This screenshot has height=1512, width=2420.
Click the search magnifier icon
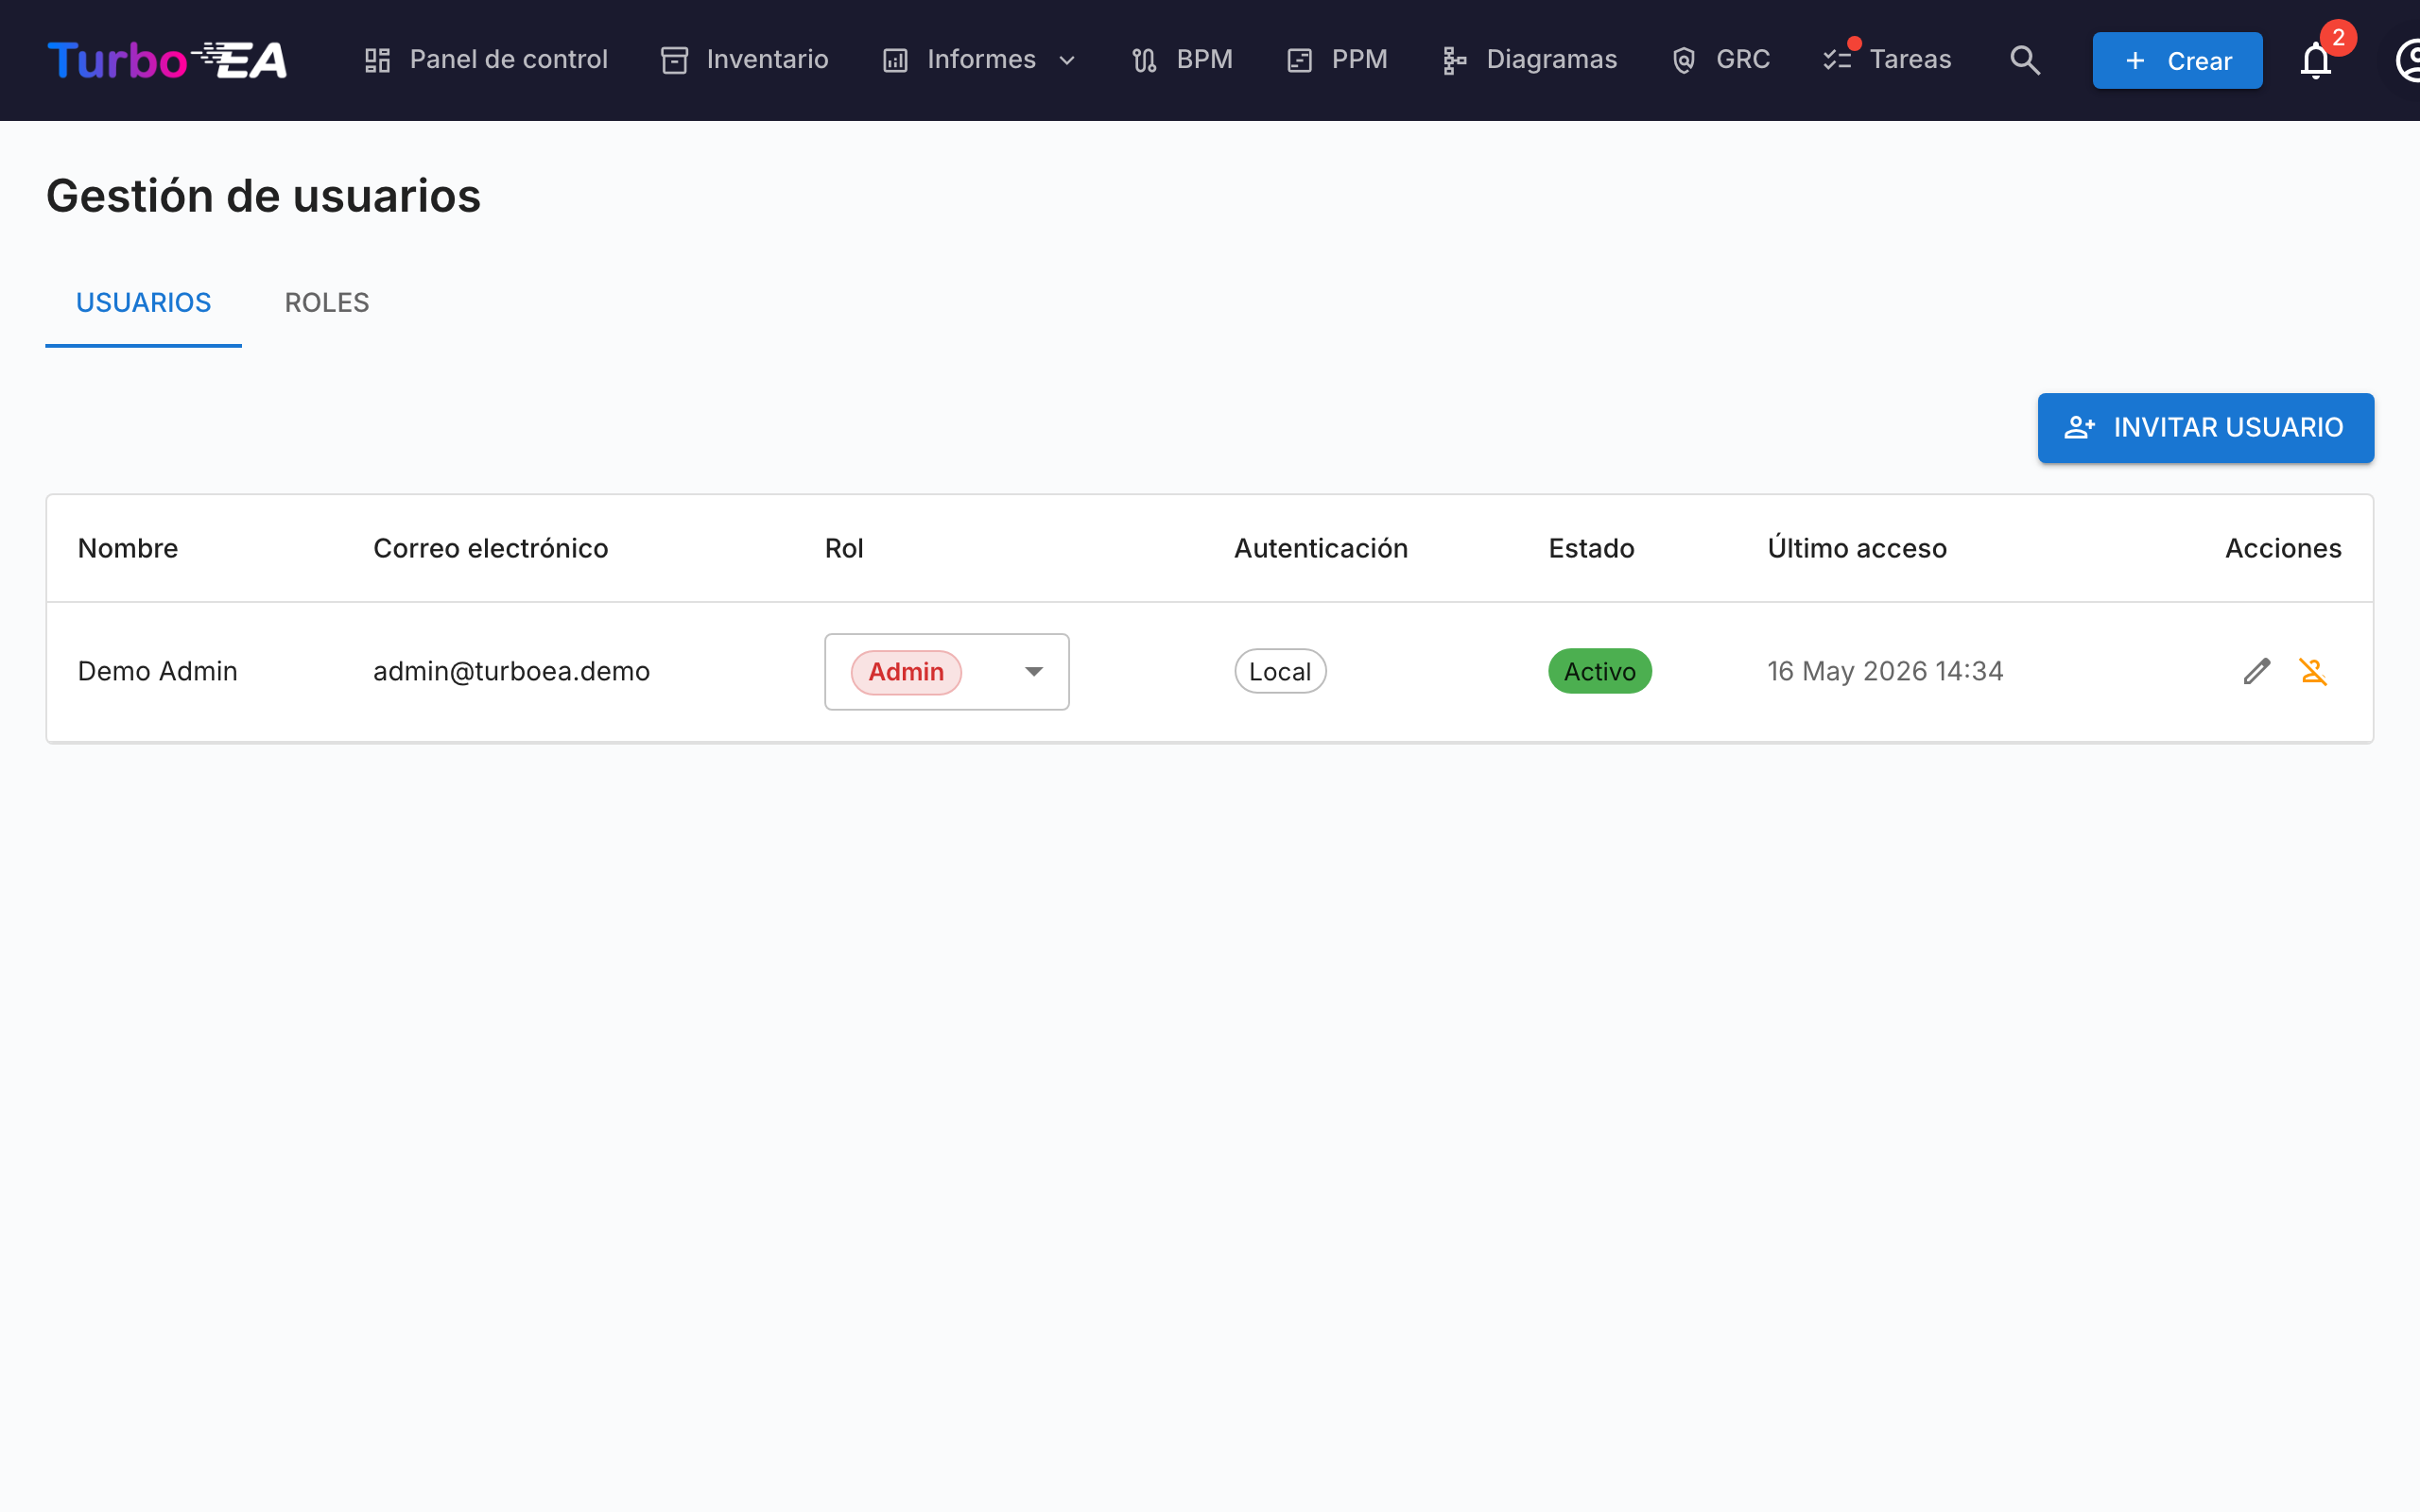[x=2025, y=60]
